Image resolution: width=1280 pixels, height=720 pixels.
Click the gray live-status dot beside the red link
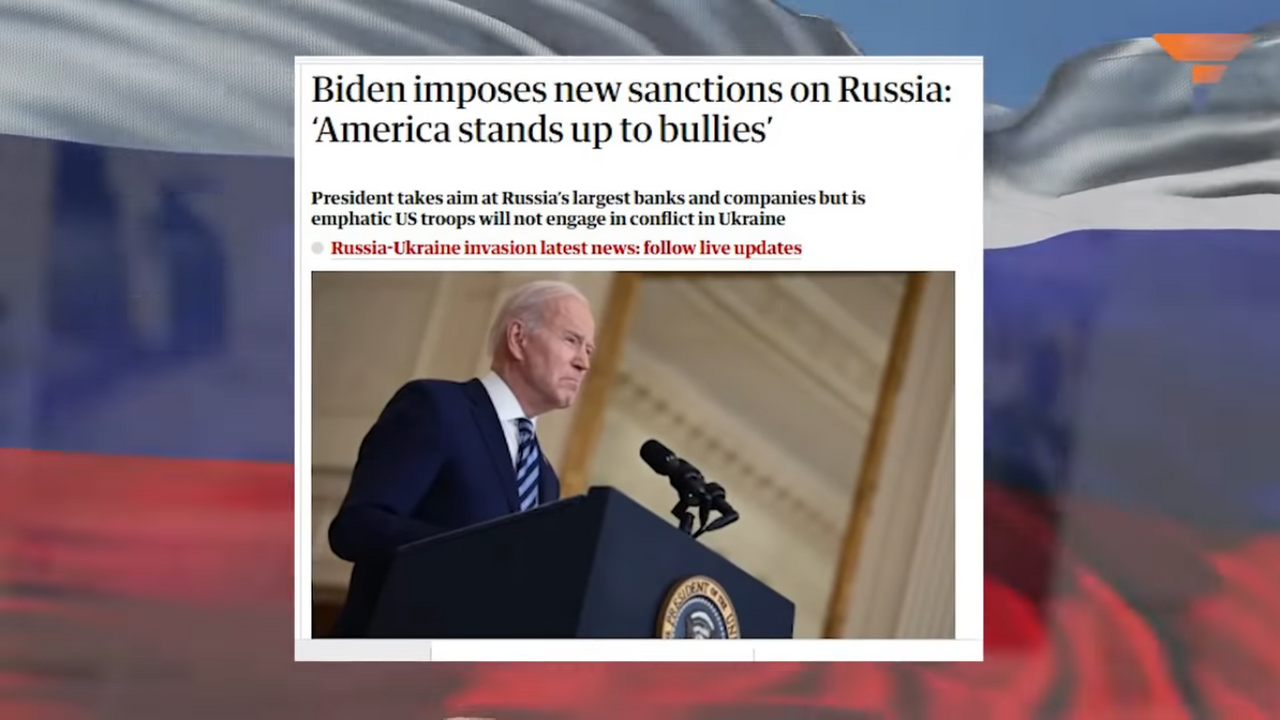317,249
